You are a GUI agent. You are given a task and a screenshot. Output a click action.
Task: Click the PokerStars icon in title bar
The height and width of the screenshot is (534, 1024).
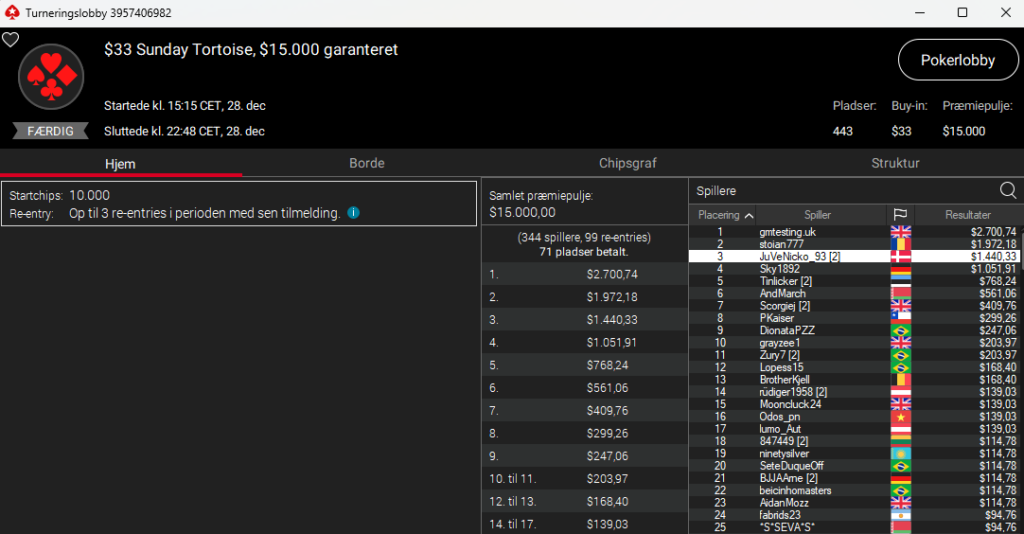11,12
